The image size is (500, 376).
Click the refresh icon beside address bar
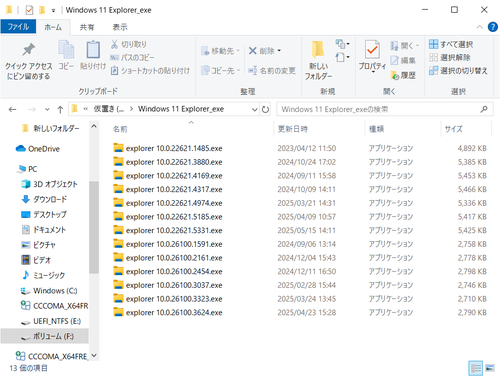click(265, 109)
